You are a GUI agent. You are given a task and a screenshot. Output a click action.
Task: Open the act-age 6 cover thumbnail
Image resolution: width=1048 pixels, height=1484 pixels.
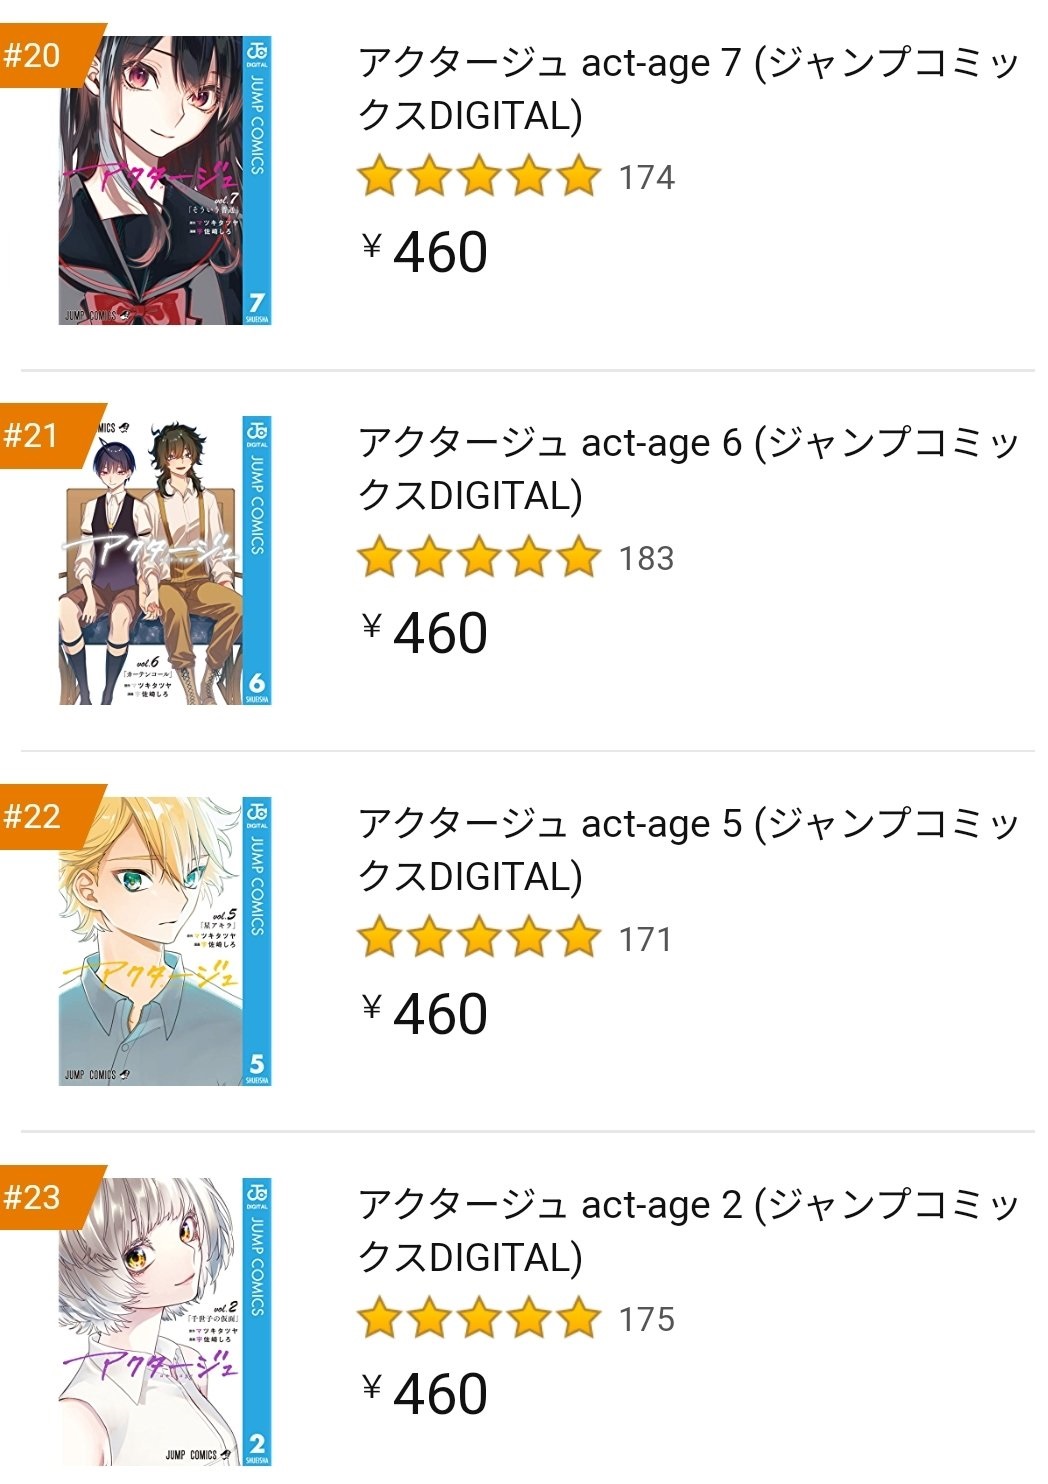point(165,561)
